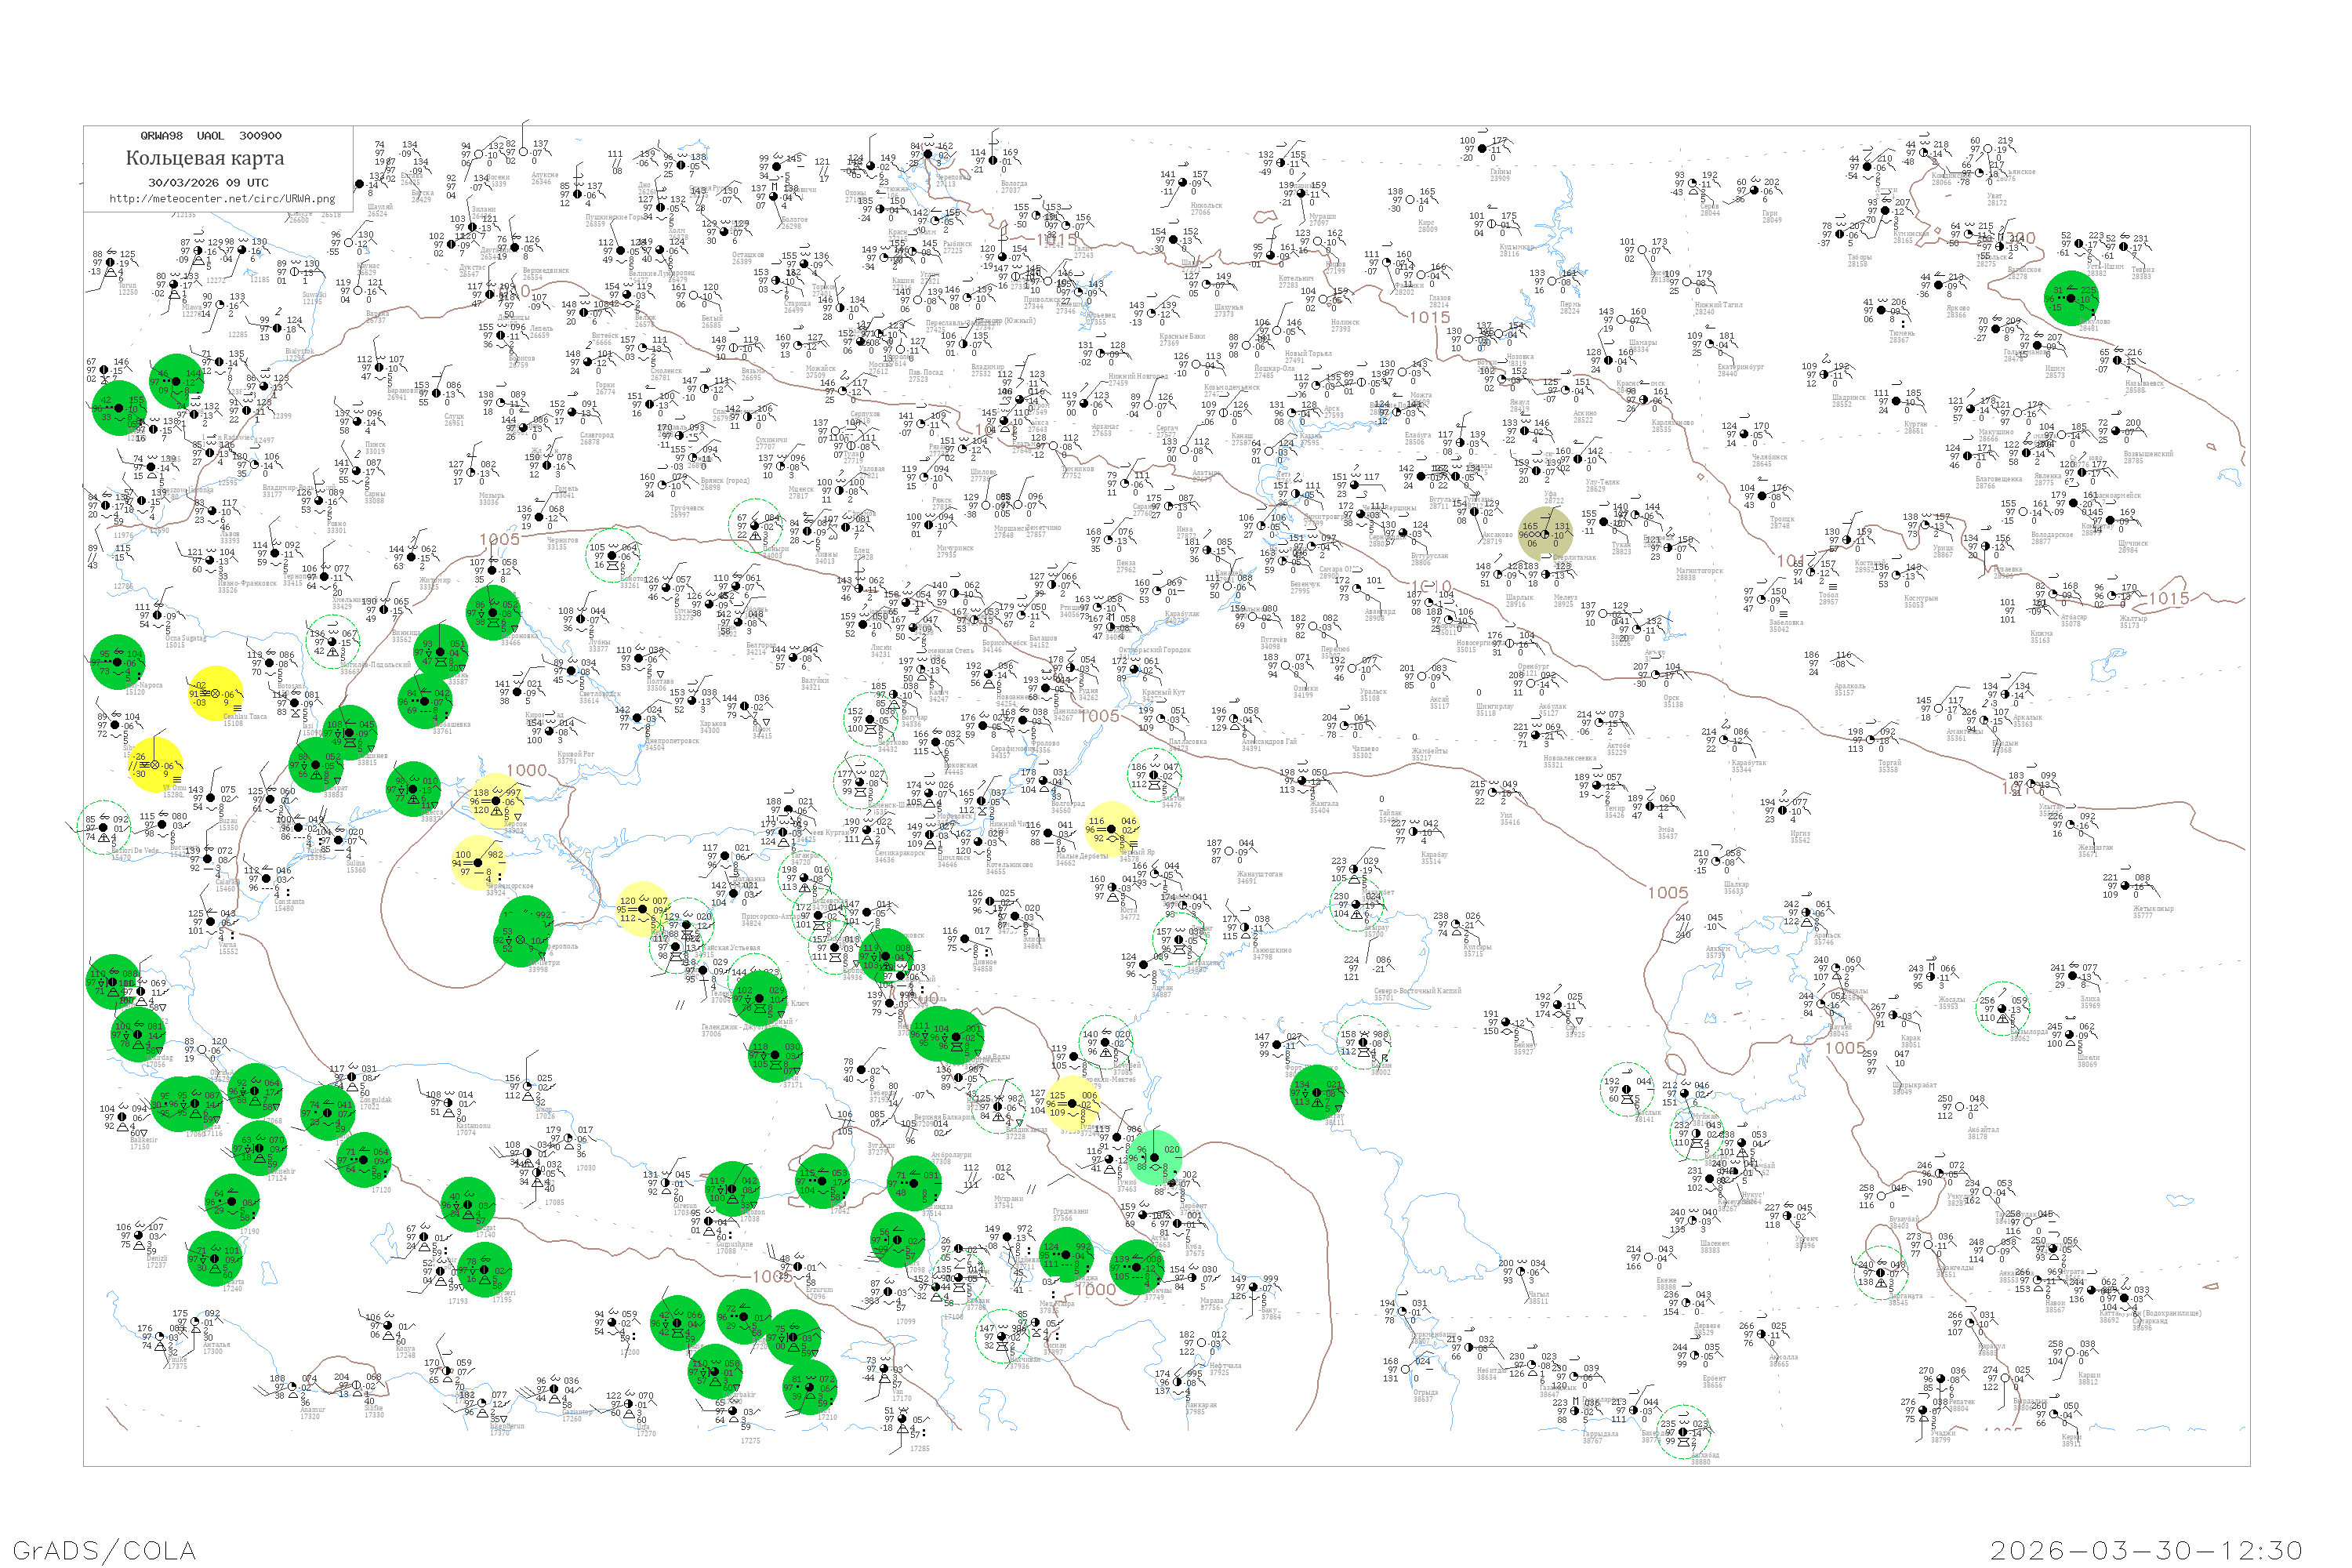Click the pale yellow Гудермес station circle
This screenshot has width=2352, height=1568.
click(1072, 1104)
